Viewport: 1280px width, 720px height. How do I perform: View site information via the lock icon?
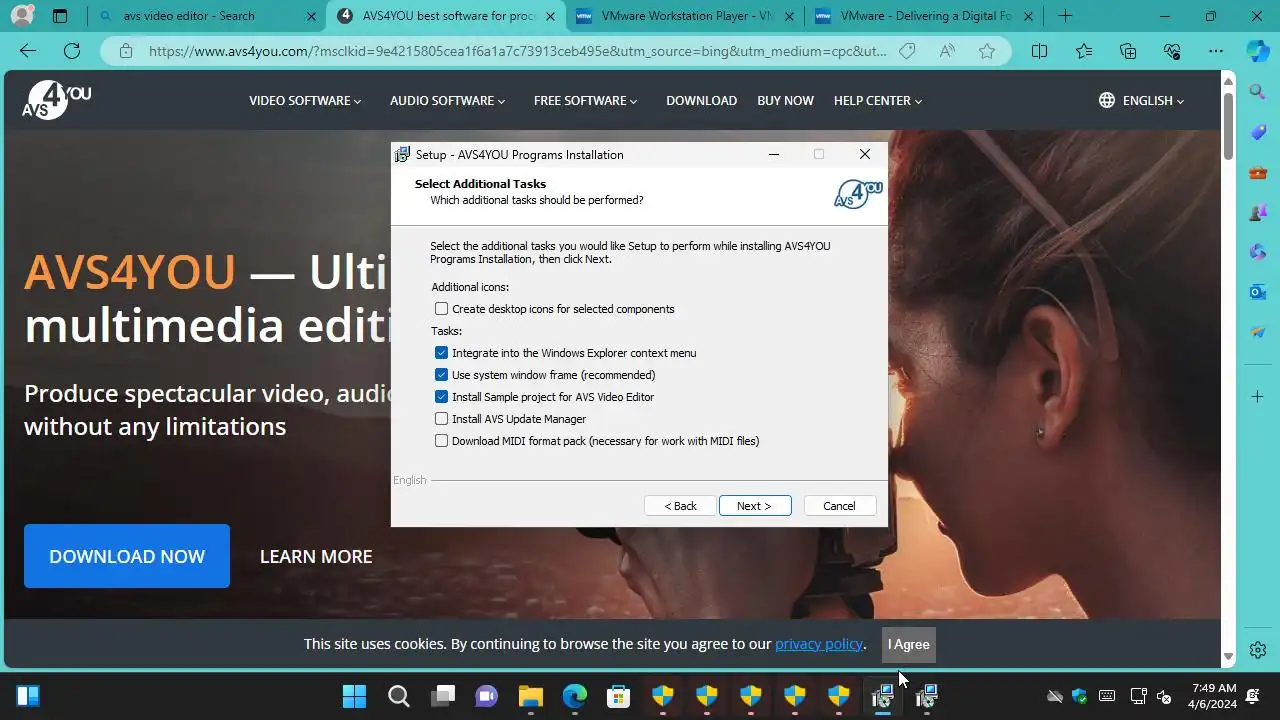pyautogui.click(x=125, y=51)
